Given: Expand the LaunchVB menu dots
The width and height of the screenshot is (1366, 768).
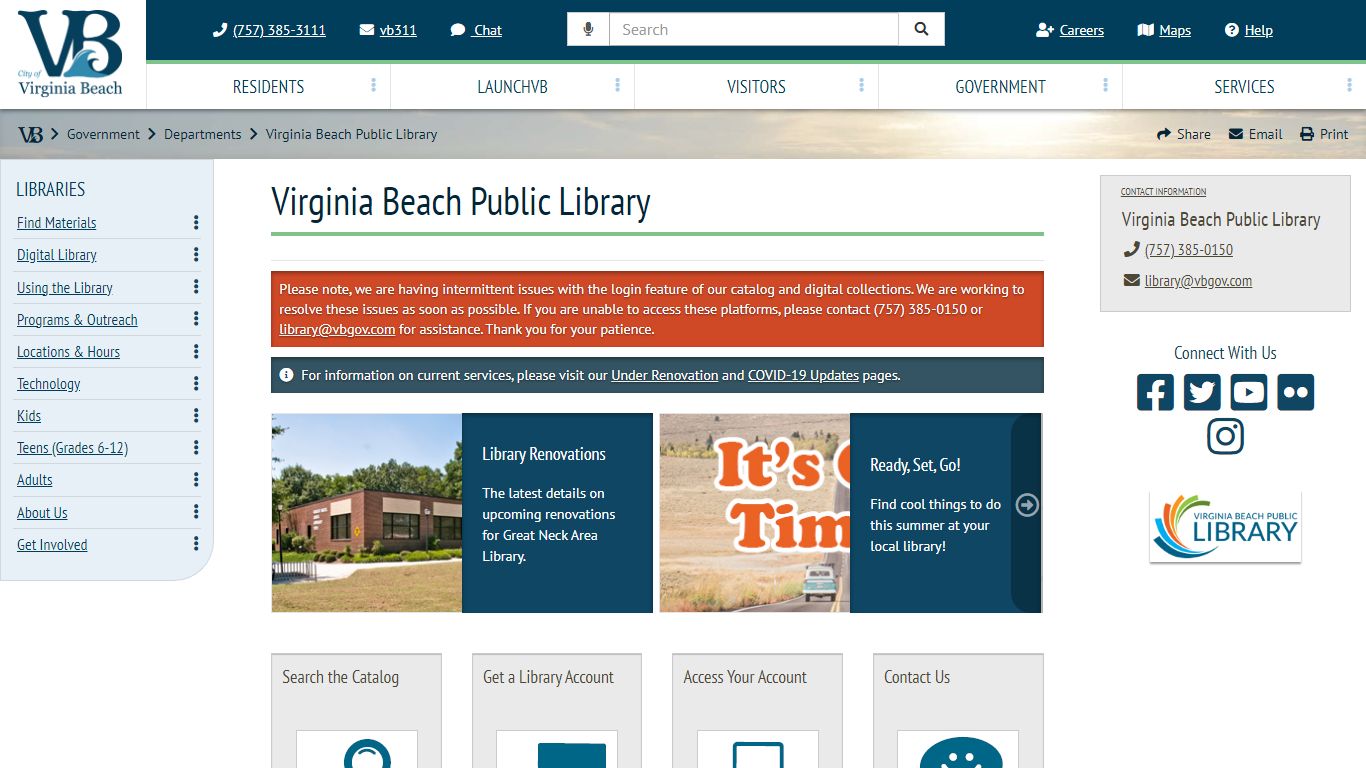Looking at the screenshot, I should coord(617,86).
